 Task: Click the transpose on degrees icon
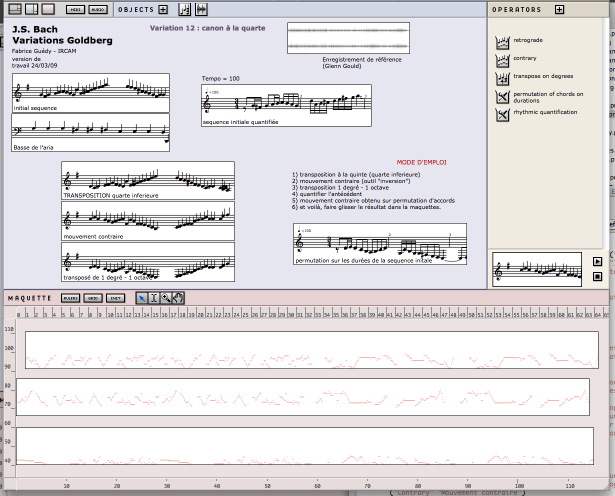[x=503, y=77]
